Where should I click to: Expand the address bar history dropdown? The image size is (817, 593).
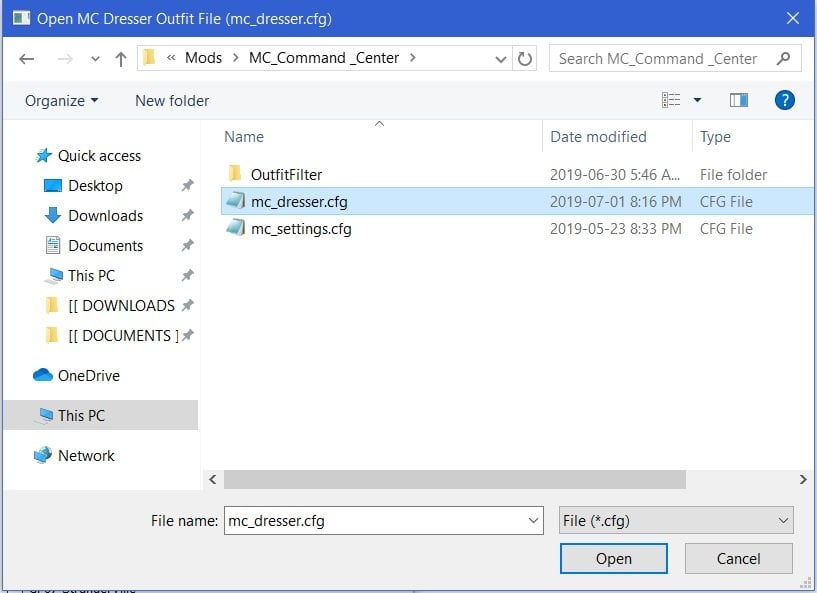click(500, 59)
